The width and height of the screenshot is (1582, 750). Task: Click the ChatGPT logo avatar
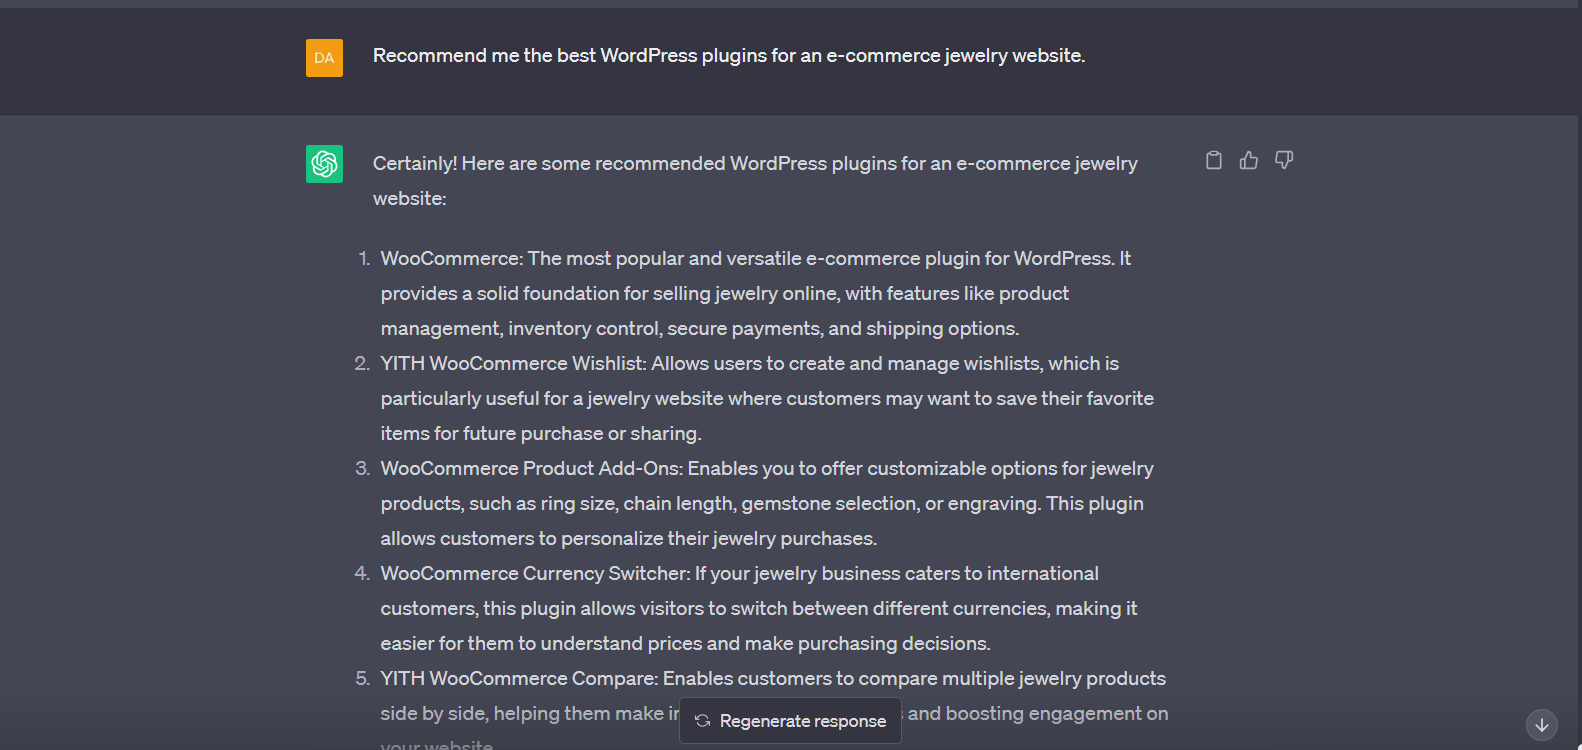(x=324, y=164)
